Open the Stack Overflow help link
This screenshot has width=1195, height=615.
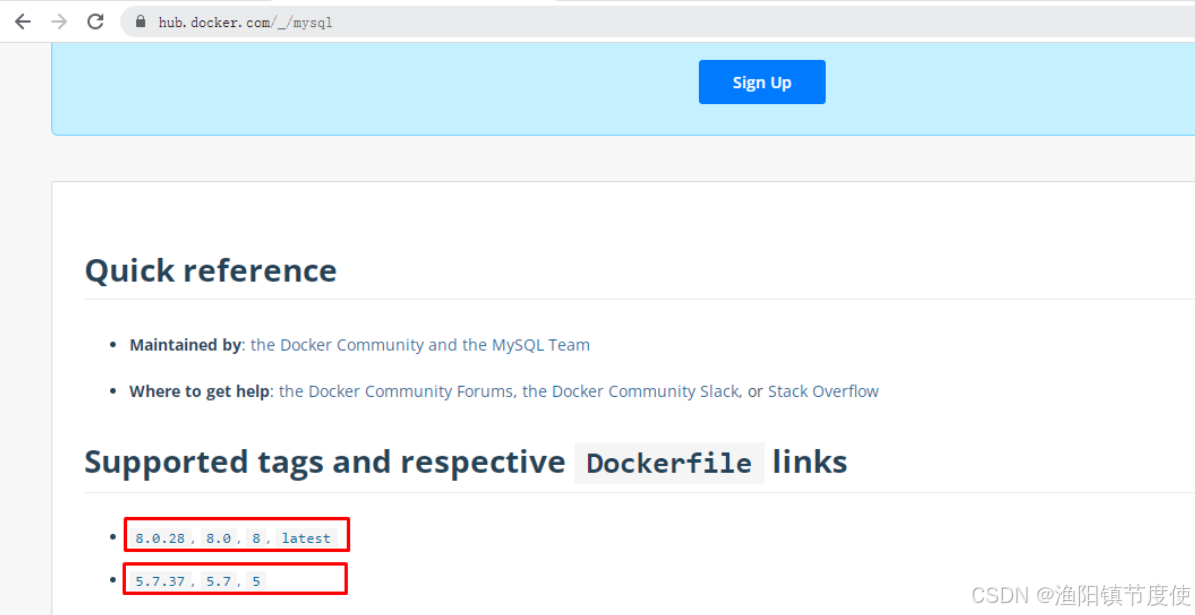pos(823,392)
